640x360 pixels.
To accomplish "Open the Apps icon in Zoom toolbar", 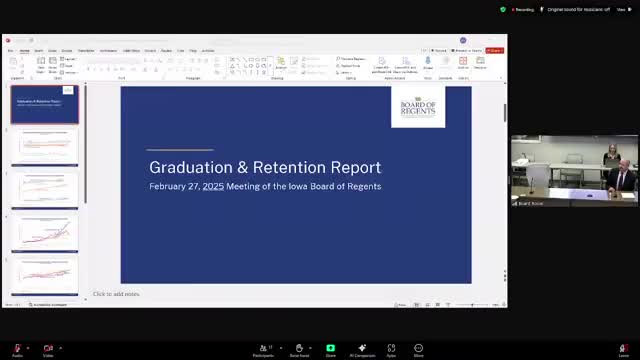I will coord(391,350).
